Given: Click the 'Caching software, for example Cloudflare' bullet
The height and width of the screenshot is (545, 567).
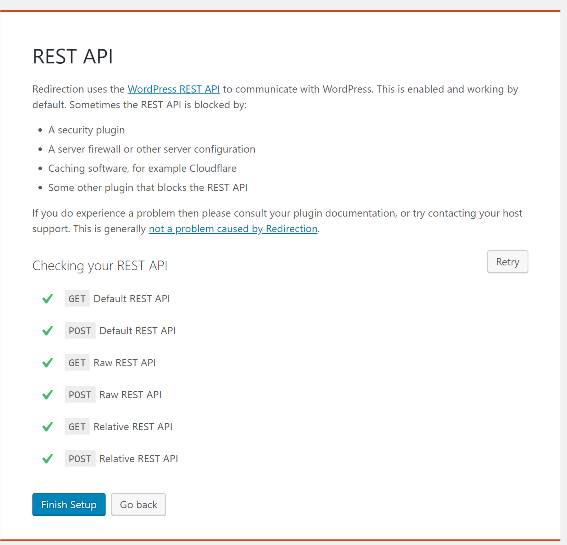Looking at the screenshot, I should point(142,168).
